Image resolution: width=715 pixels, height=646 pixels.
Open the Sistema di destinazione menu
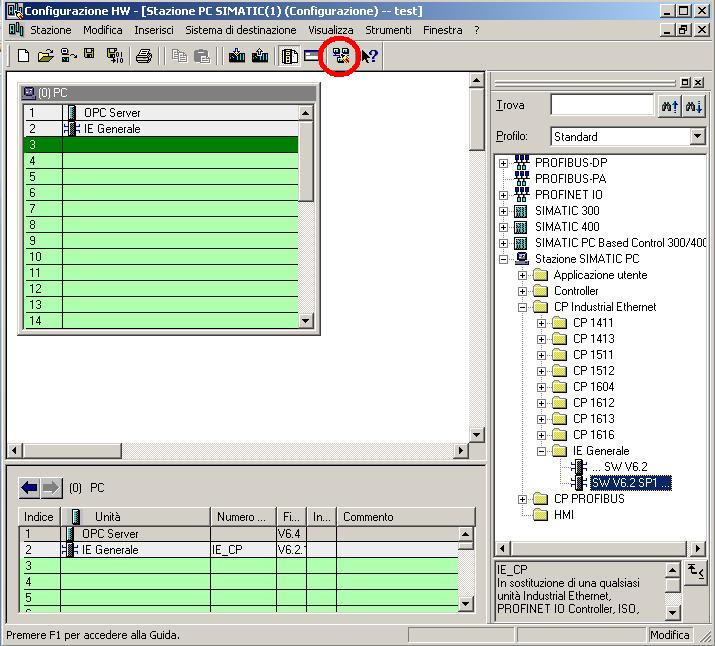[x=241, y=30]
